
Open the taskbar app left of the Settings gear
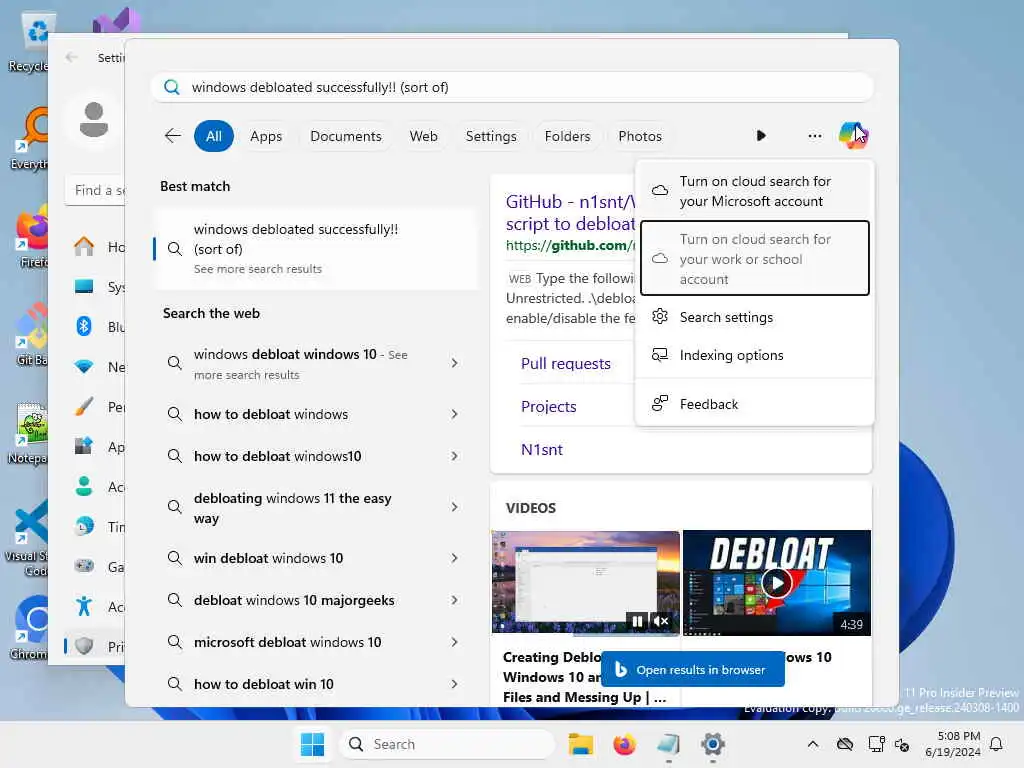[668, 744]
